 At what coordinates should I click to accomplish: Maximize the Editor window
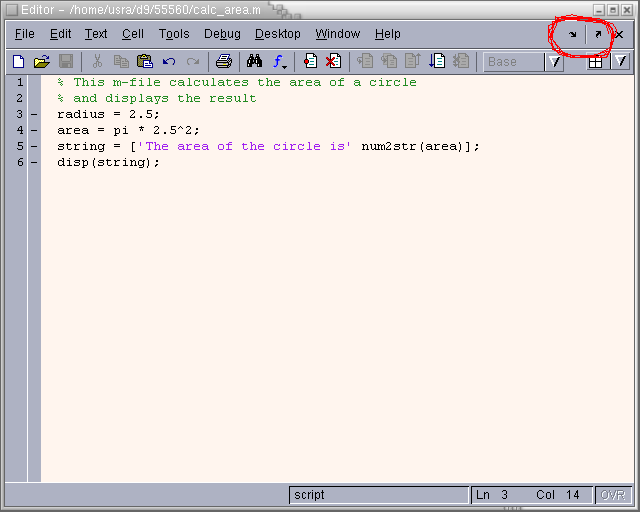coord(613,10)
